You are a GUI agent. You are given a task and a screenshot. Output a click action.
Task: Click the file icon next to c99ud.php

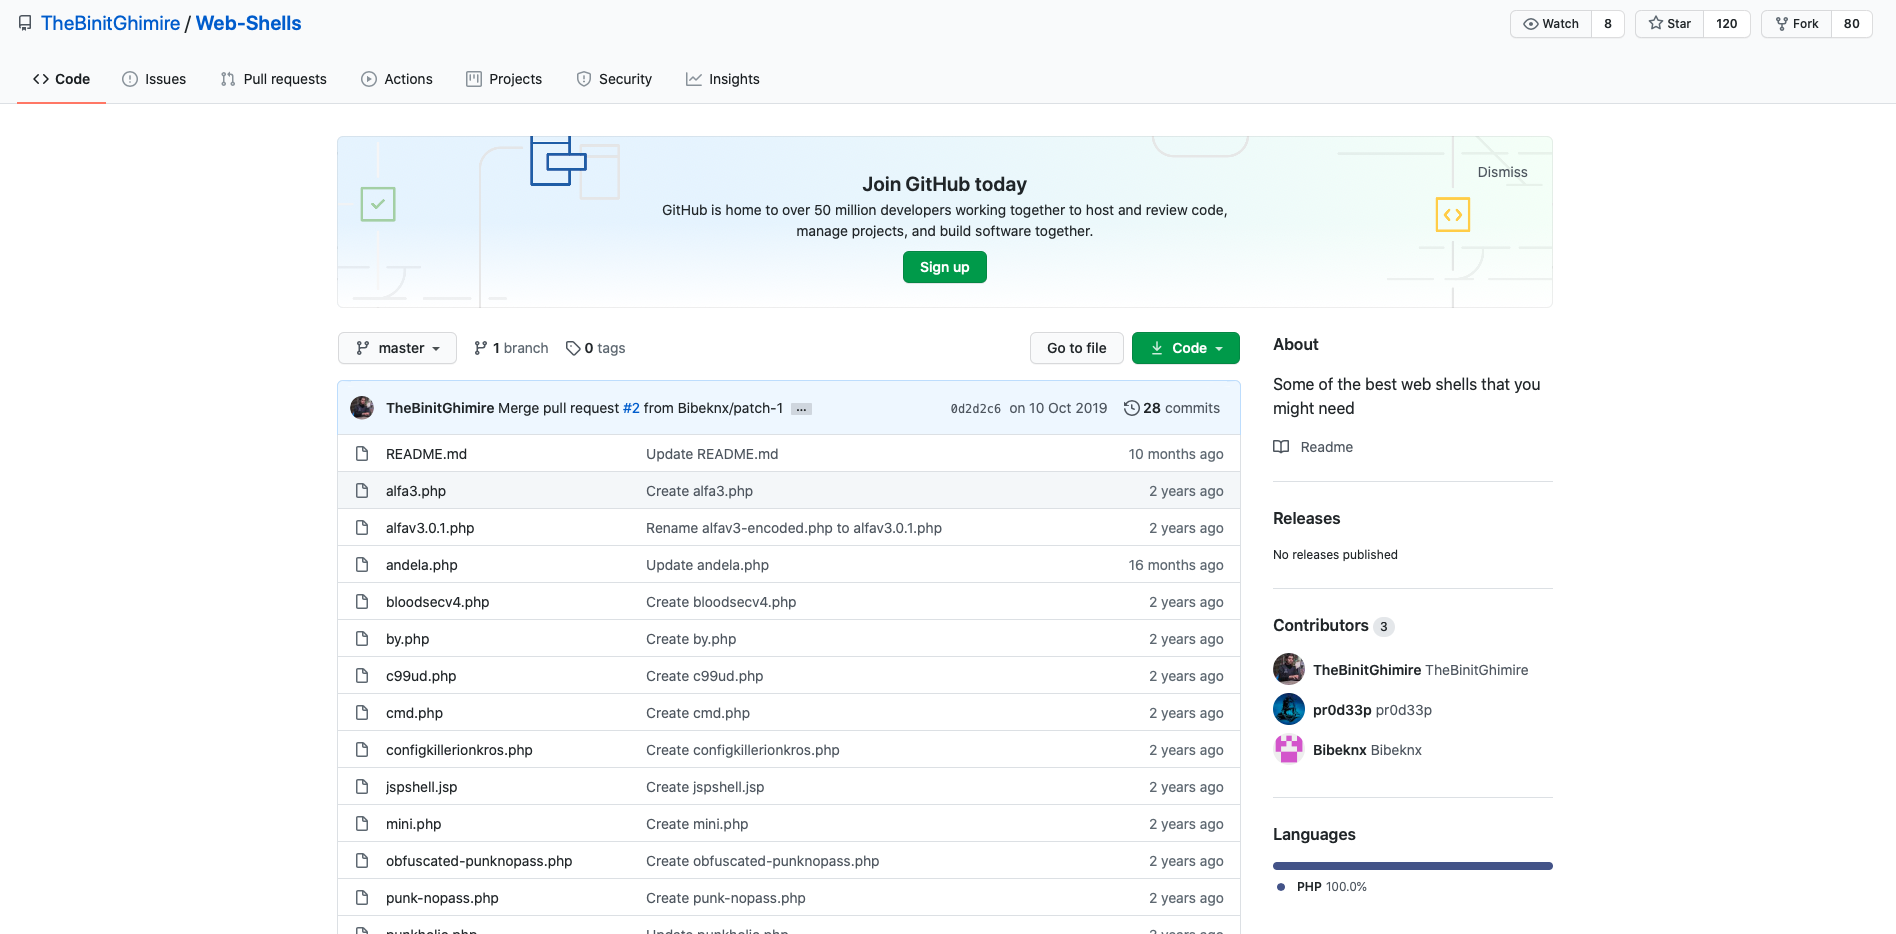[362, 675]
